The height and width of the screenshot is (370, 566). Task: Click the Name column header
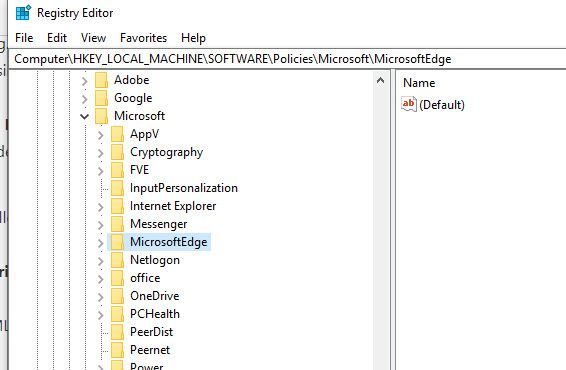(x=419, y=83)
